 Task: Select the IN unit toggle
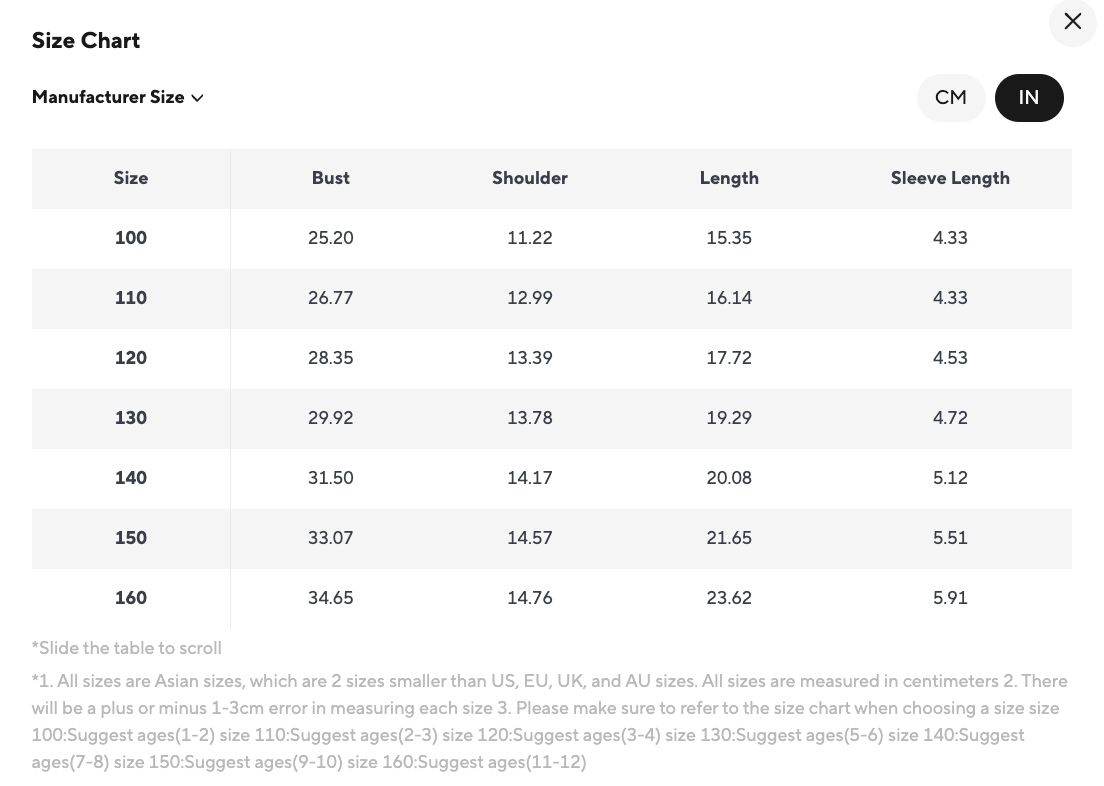tap(1029, 98)
